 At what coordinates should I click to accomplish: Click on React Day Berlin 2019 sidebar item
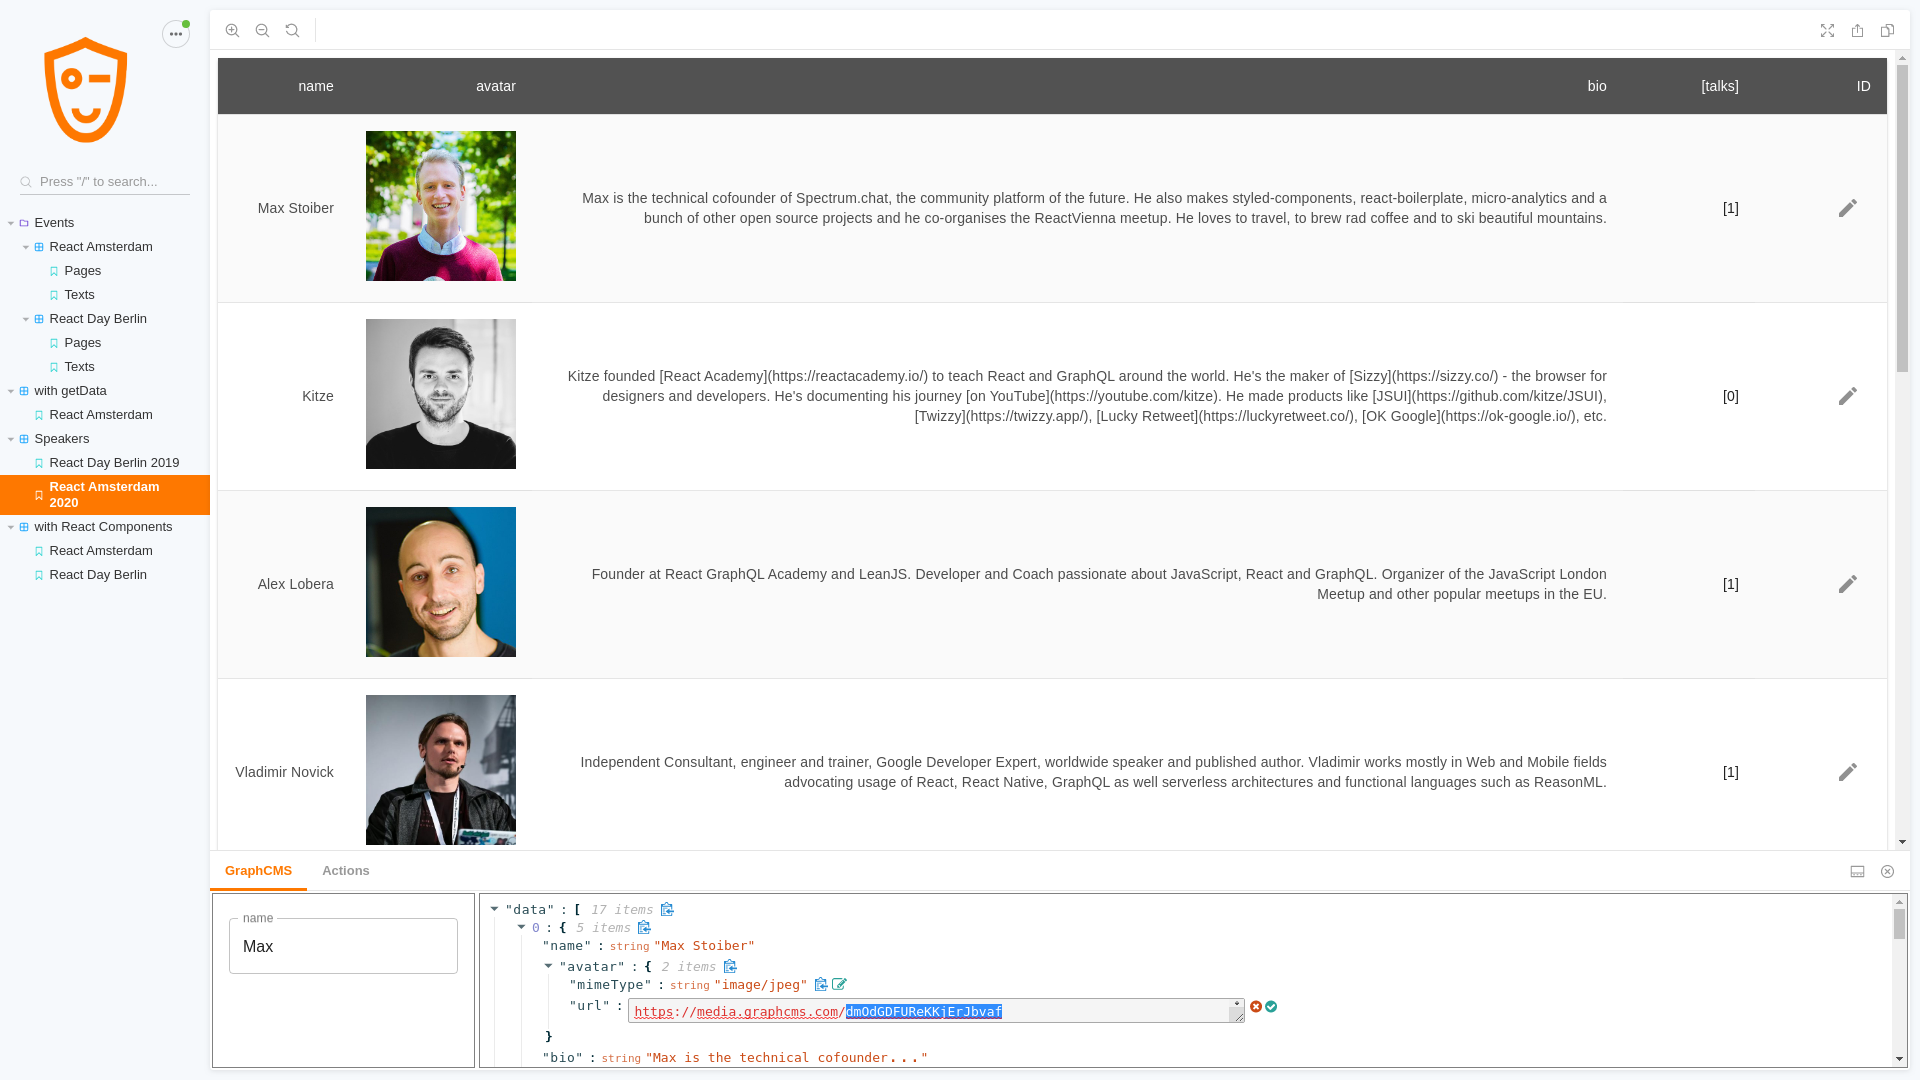113,462
